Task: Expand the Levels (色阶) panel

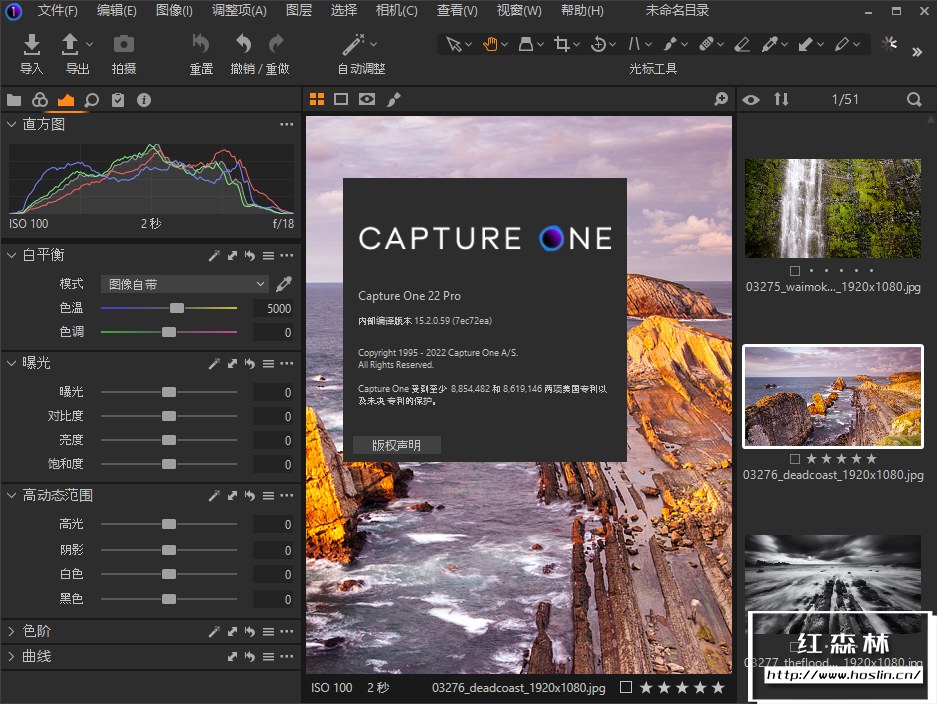Action: pyautogui.click(x=12, y=631)
